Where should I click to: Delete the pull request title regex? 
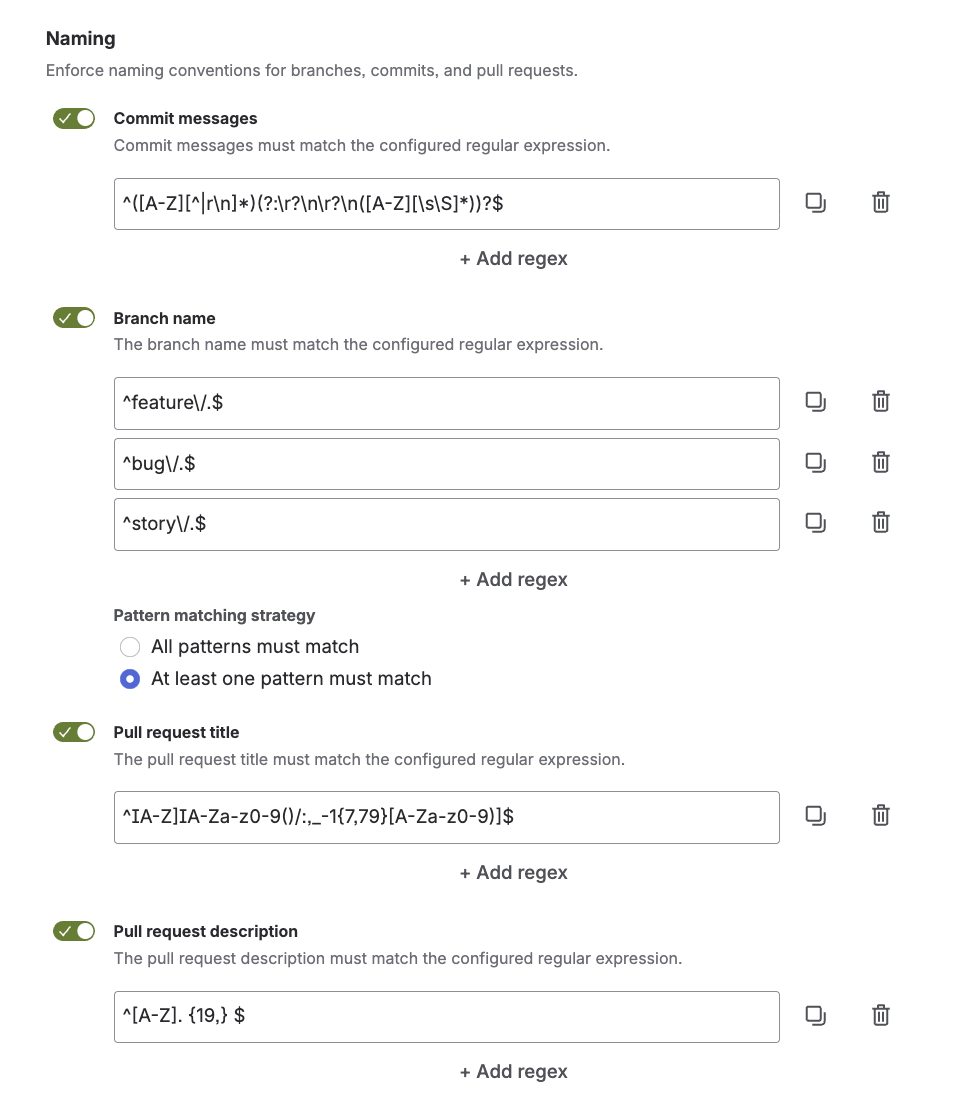pyautogui.click(x=881, y=815)
